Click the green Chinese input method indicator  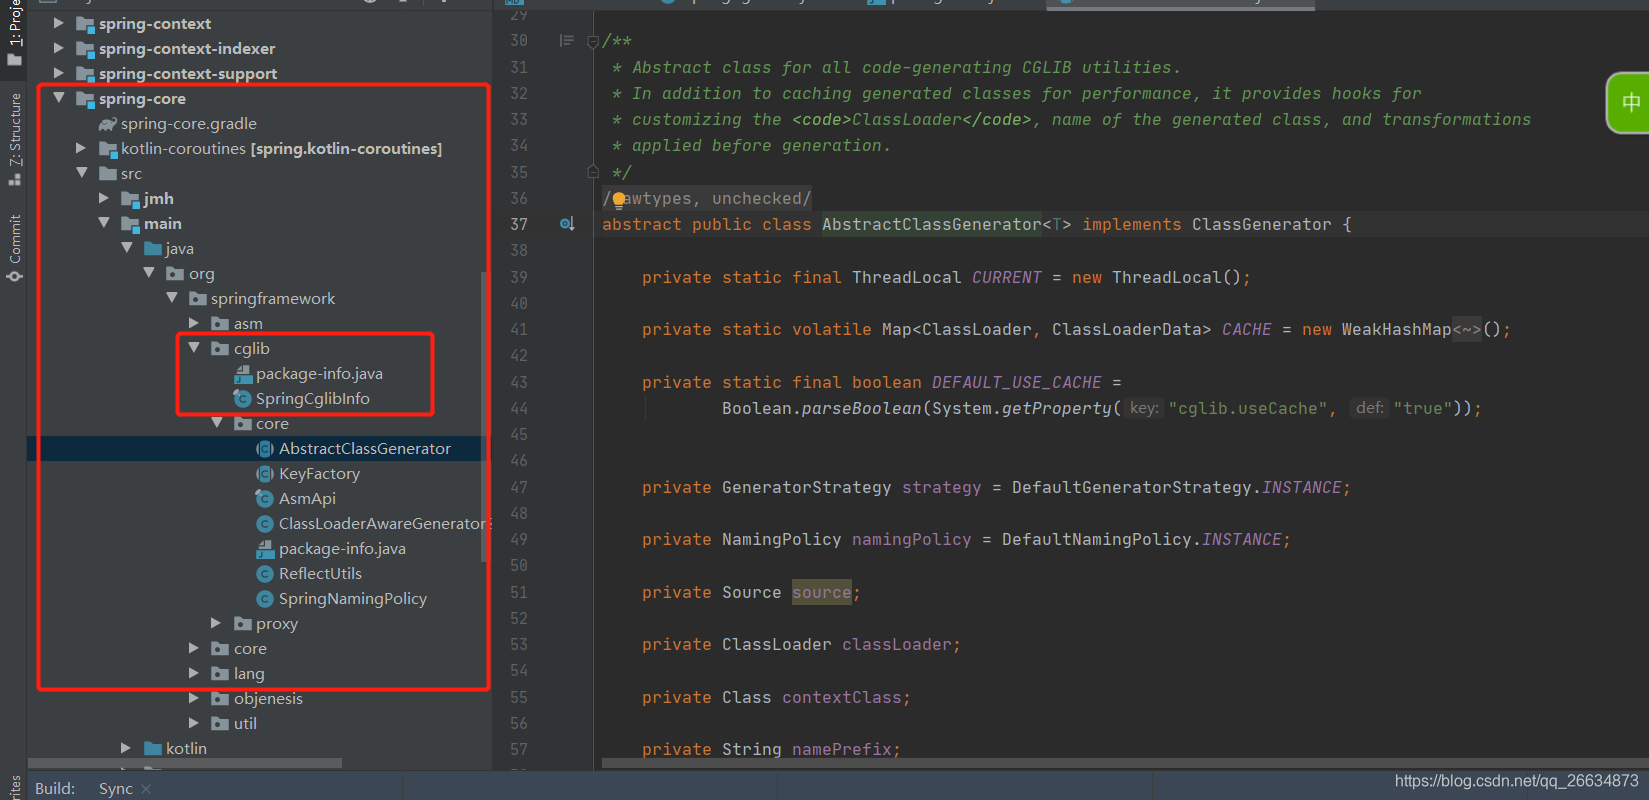click(x=1630, y=103)
